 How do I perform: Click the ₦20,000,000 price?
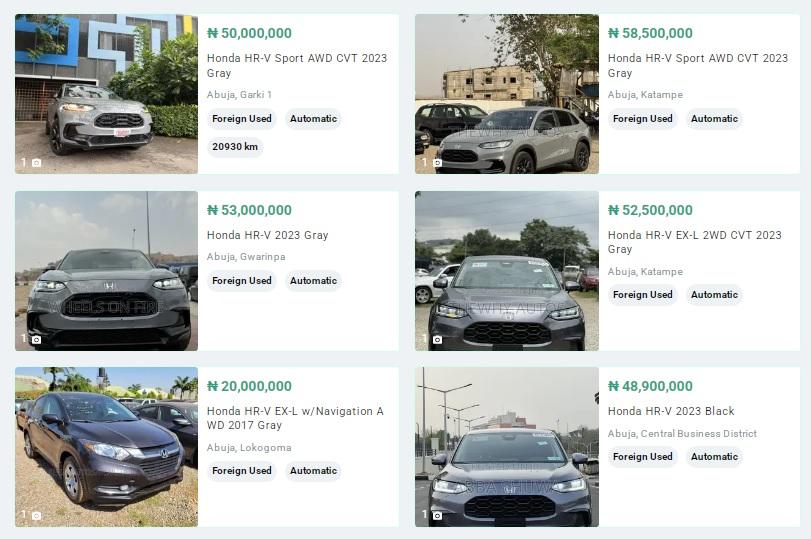(249, 386)
